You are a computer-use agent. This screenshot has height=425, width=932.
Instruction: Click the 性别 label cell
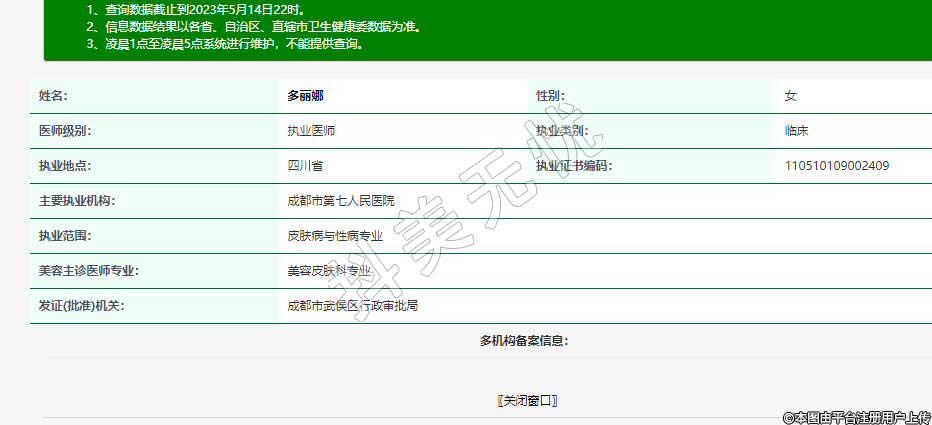(547, 96)
